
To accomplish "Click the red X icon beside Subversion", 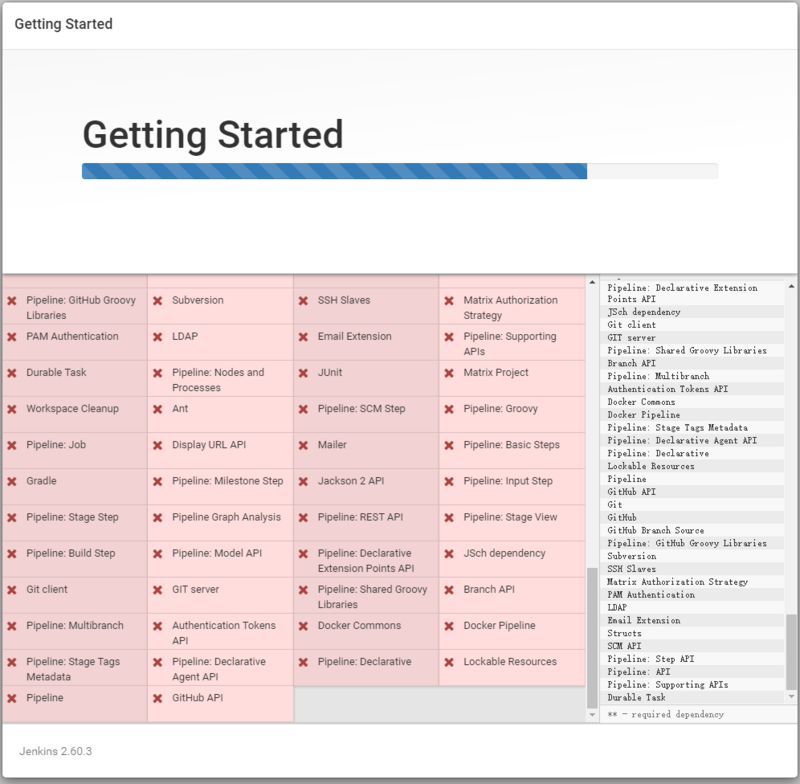I will [x=159, y=300].
